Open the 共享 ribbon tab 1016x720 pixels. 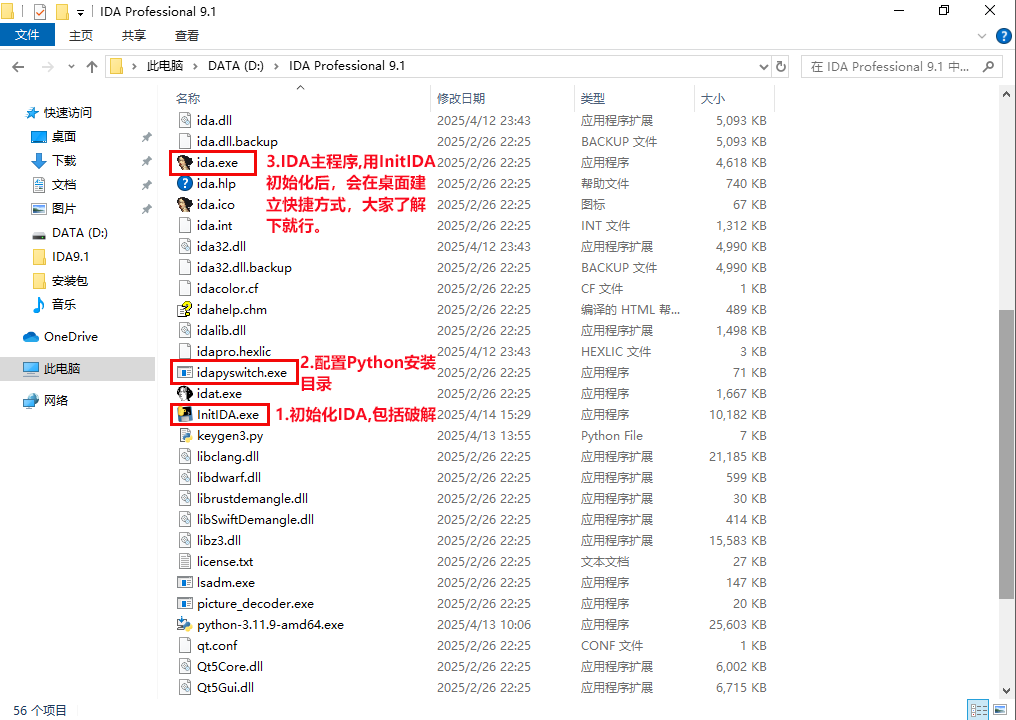[134, 36]
